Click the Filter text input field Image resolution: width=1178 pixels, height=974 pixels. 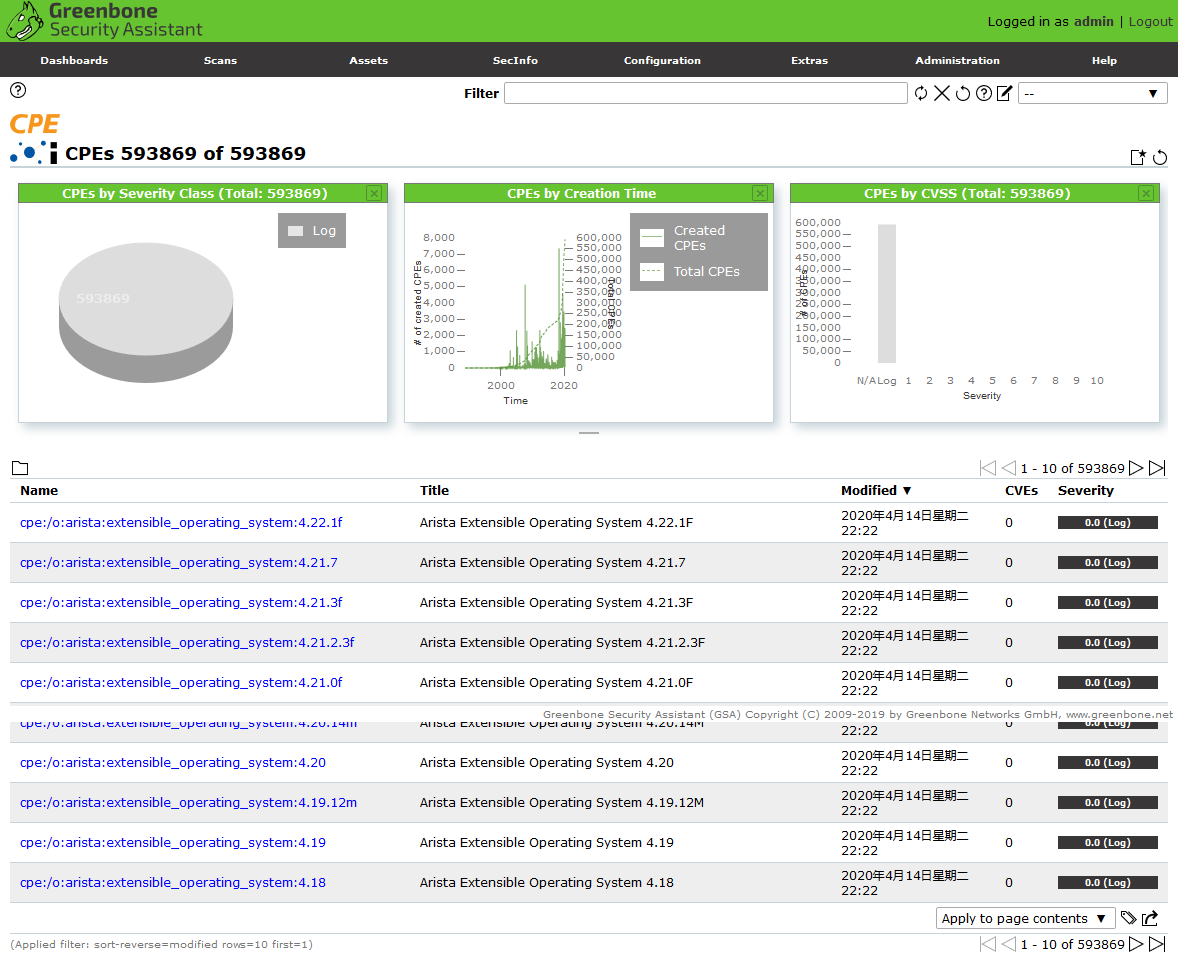pyautogui.click(x=705, y=93)
